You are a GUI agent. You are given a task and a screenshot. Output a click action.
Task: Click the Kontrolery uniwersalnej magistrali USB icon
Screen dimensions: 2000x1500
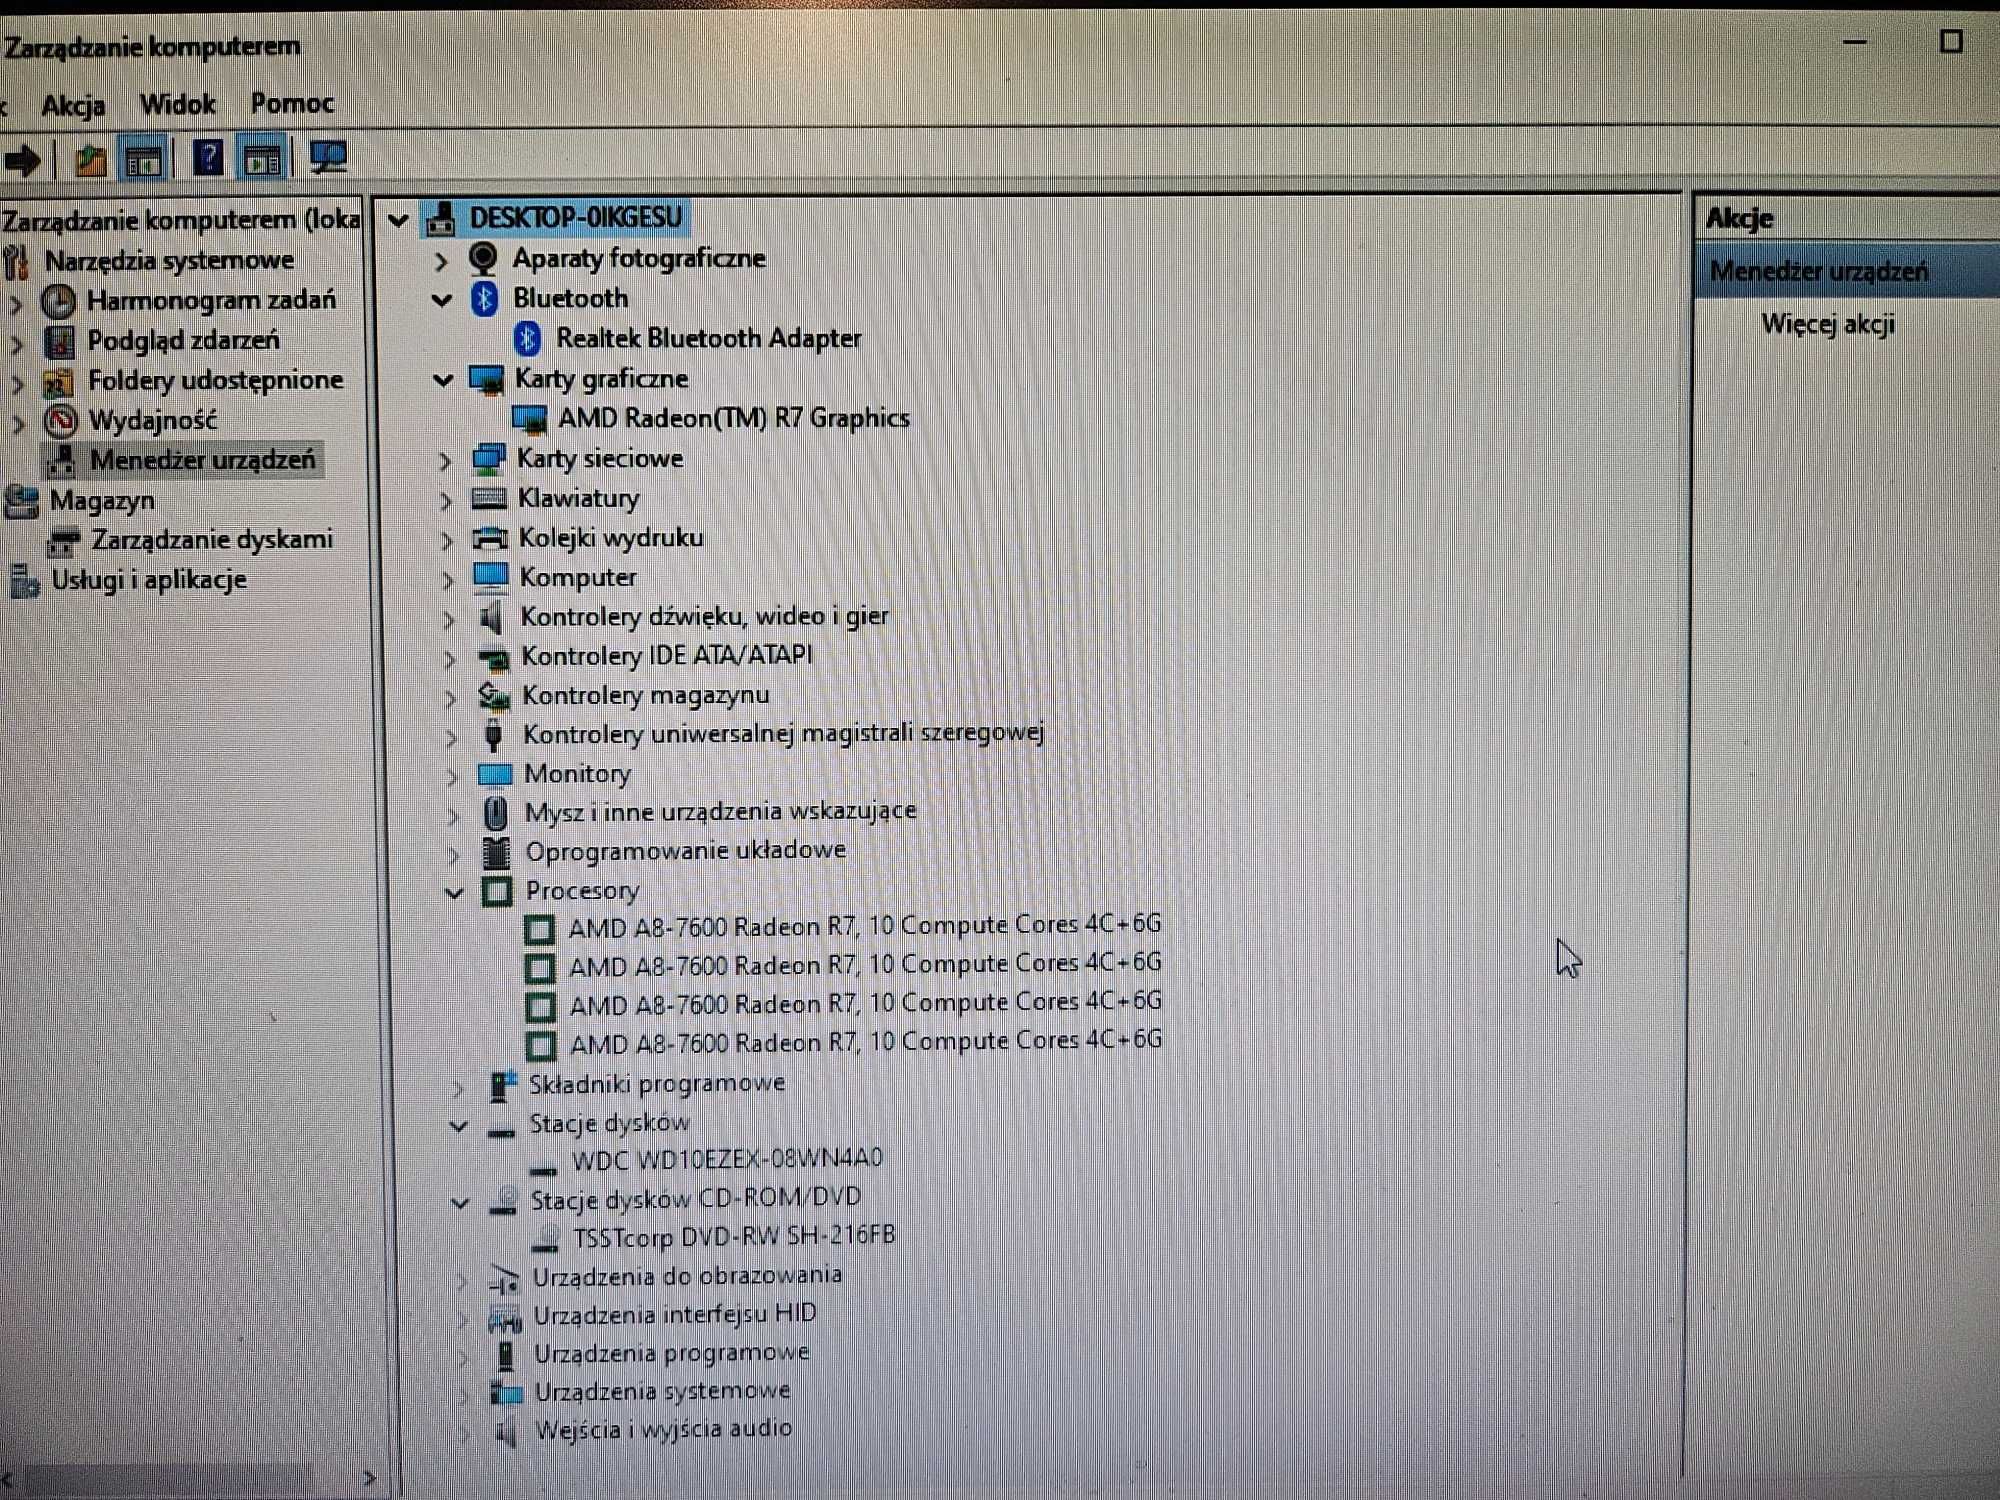point(493,735)
